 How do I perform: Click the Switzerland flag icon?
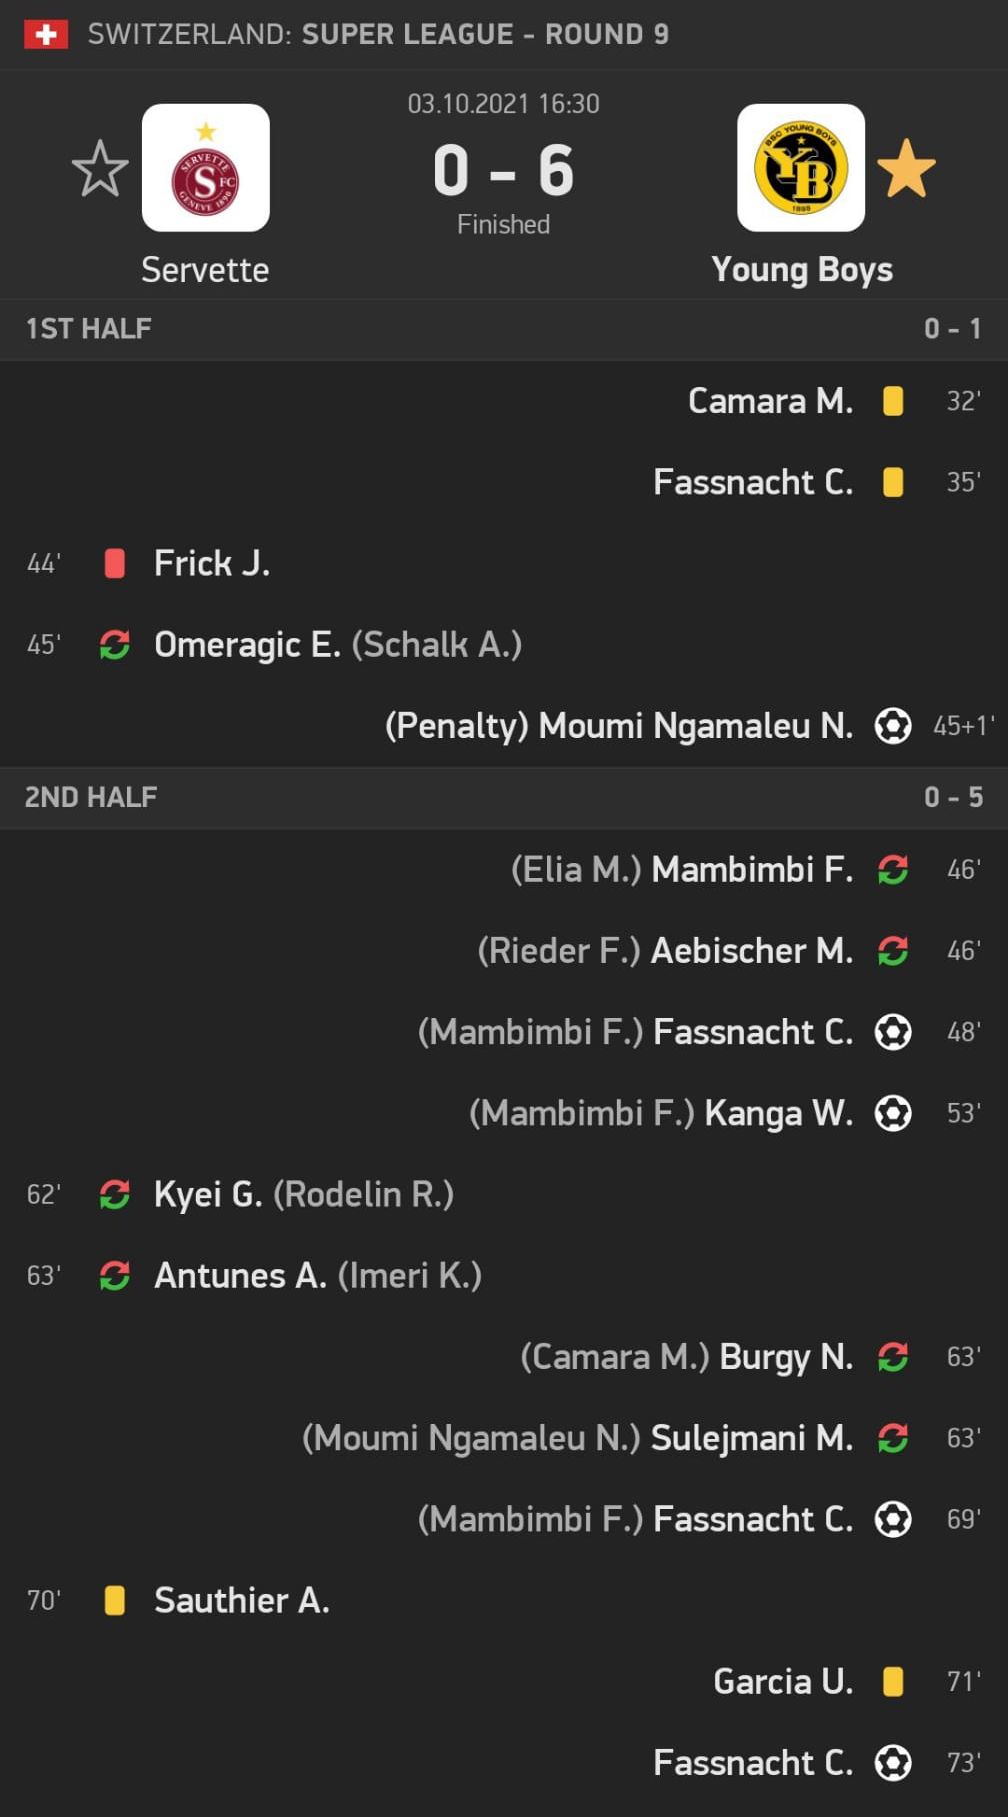pyautogui.click(x=46, y=34)
